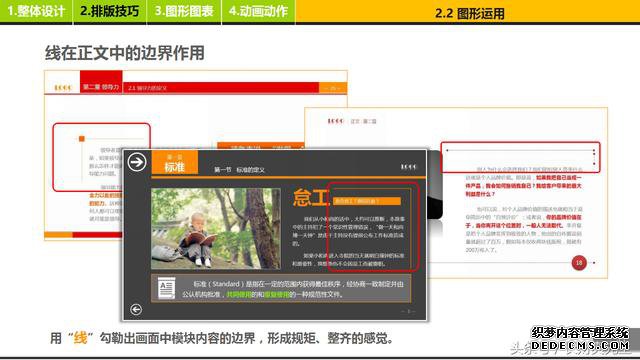Viewport: 640px width, 360px height.
Task: Click the red page number 18 circle
Action: (x=579, y=263)
